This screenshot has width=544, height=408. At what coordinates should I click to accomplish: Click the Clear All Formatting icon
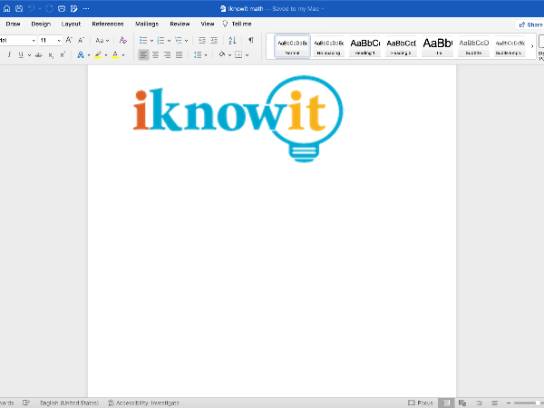pos(123,40)
